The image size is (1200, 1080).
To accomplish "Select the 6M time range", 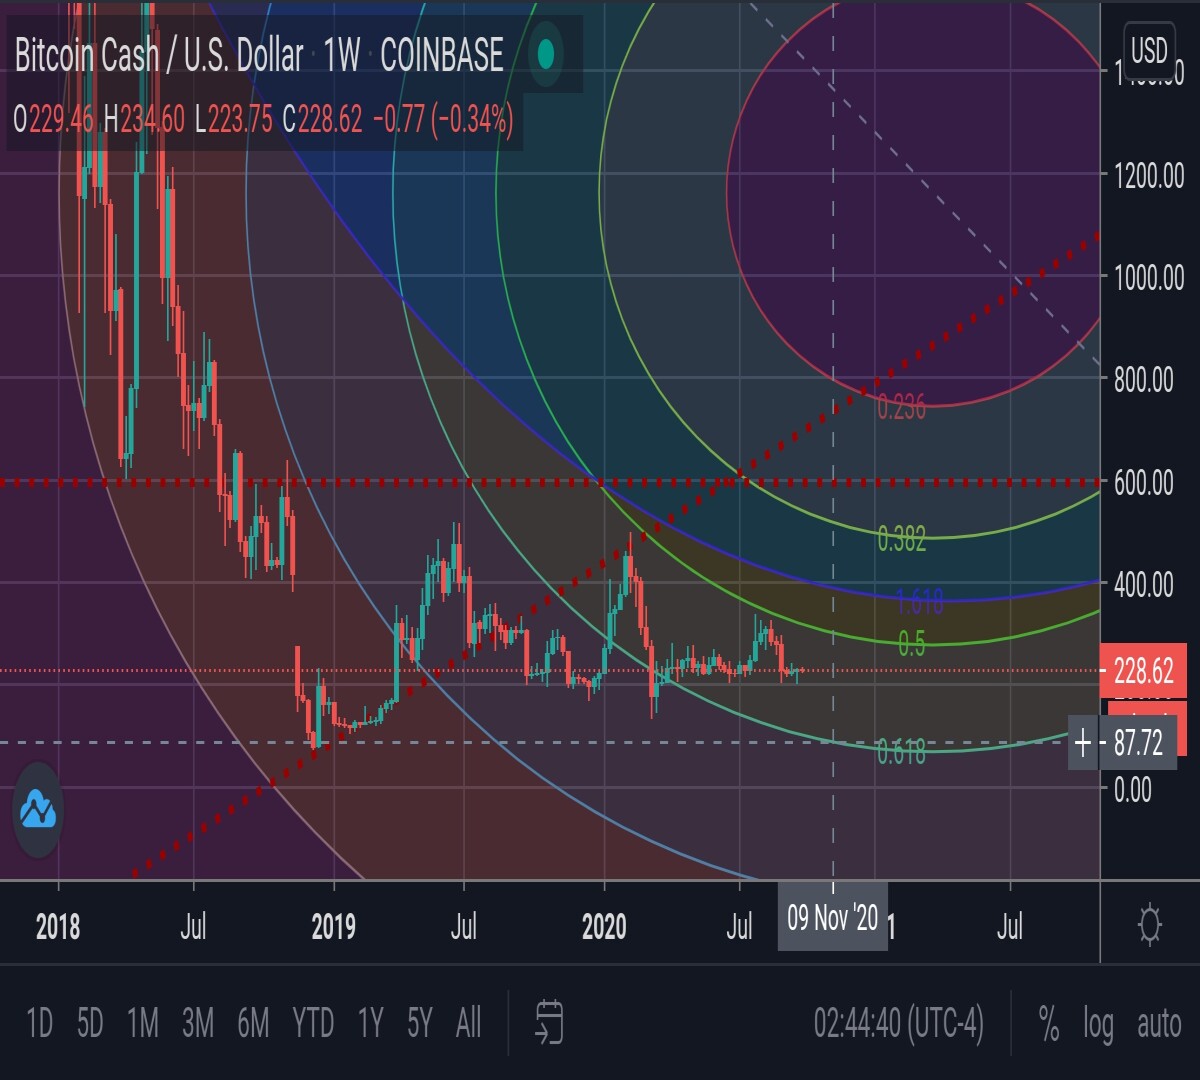I will click(253, 1023).
